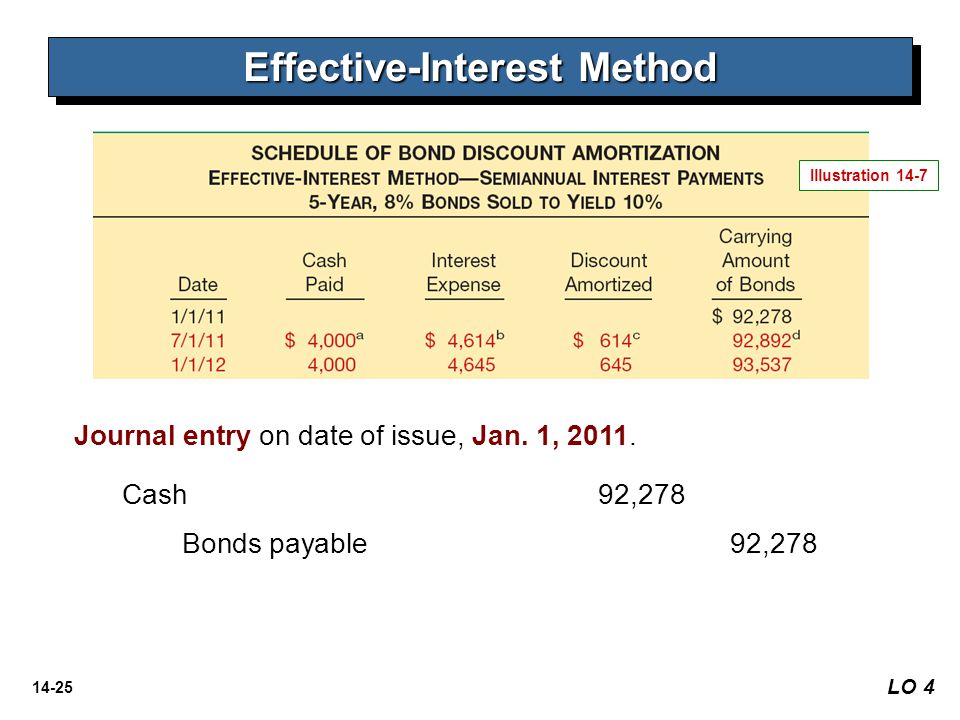Click the Journal entry red text

[162, 437]
